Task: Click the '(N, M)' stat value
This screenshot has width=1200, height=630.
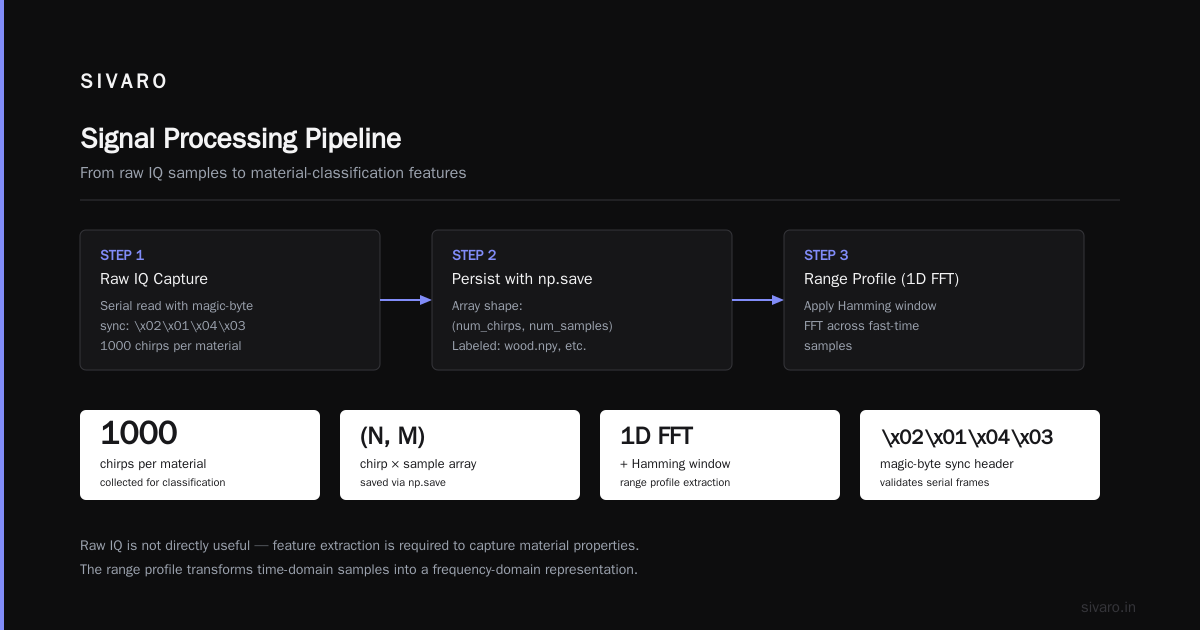Action: [393, 437]
